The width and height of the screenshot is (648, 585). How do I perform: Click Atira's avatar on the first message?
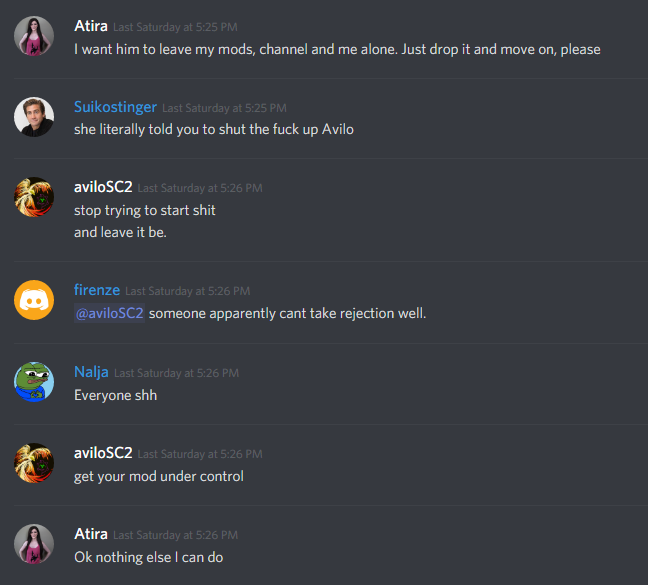pos(34,36)
